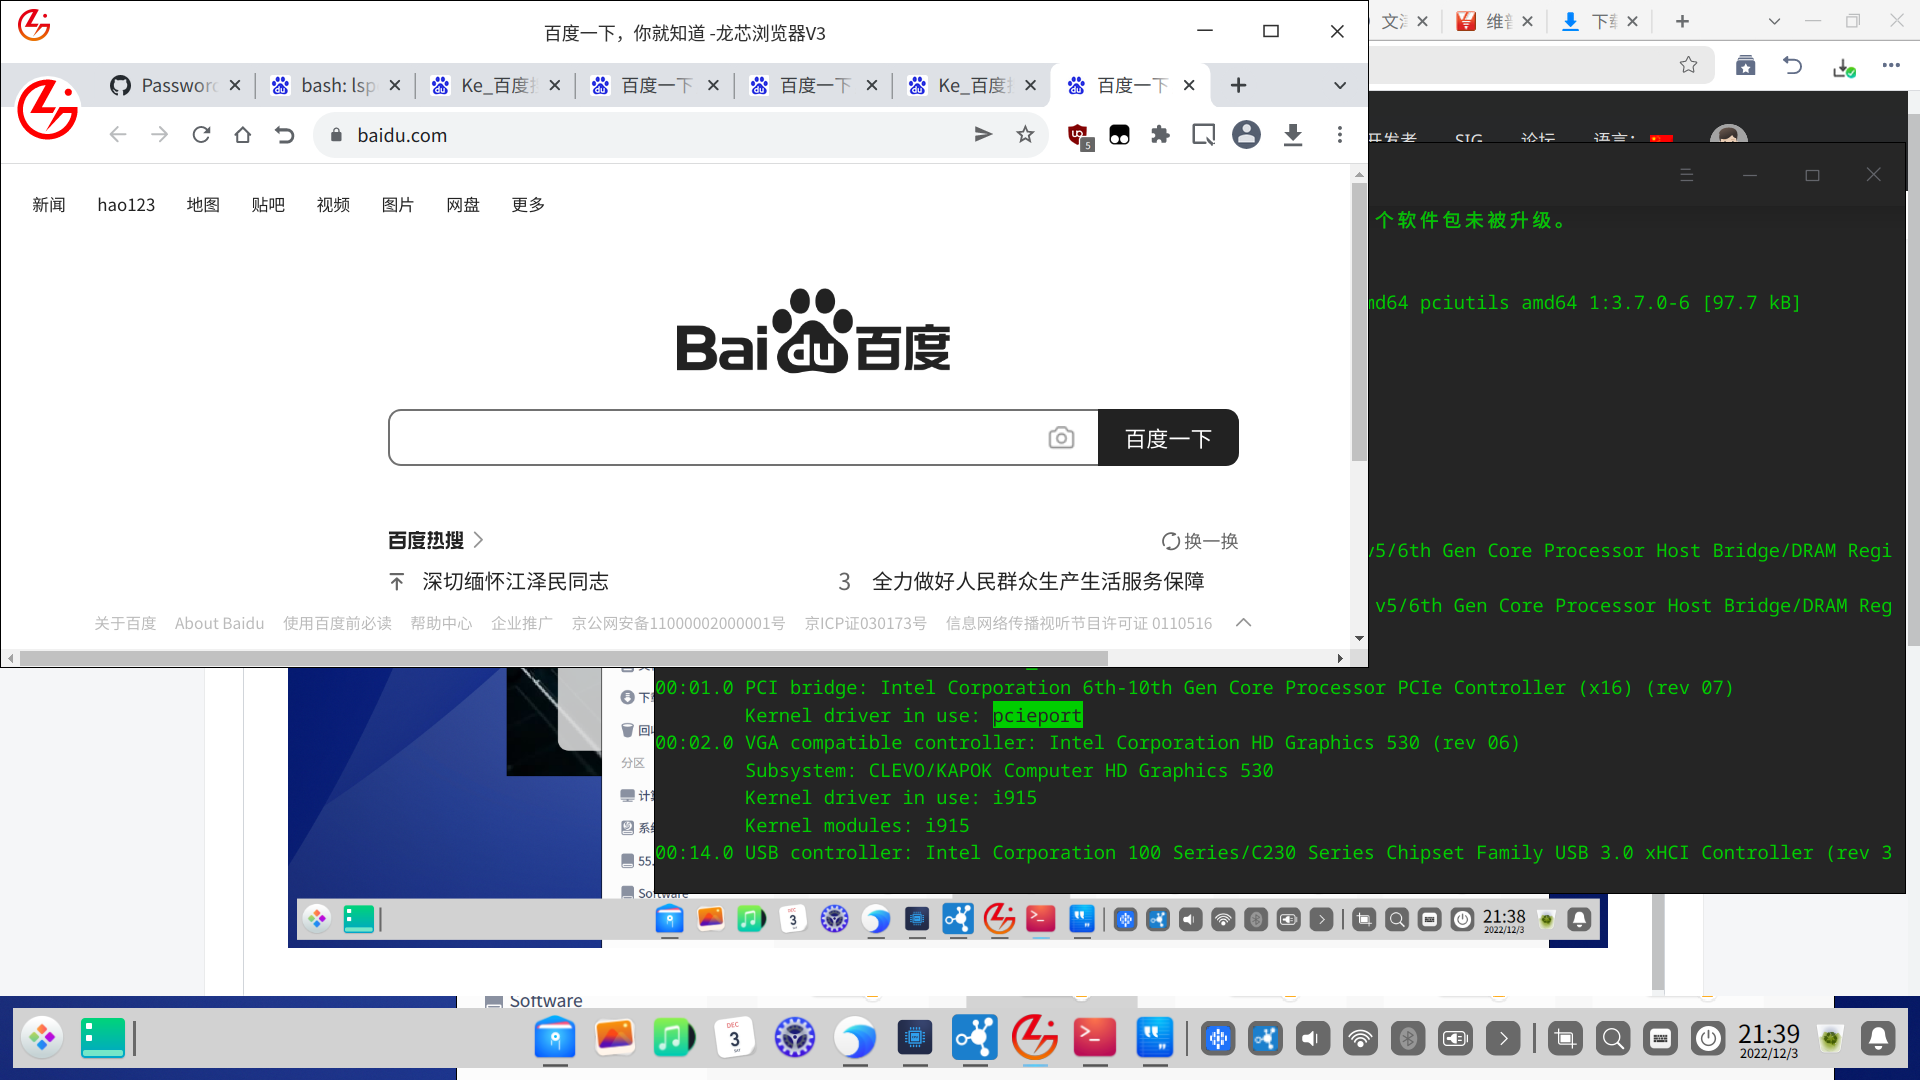Expand the footer with the up chevron
The width and height of the screenshot is (1920, 1080).
tap(1243, 623)
